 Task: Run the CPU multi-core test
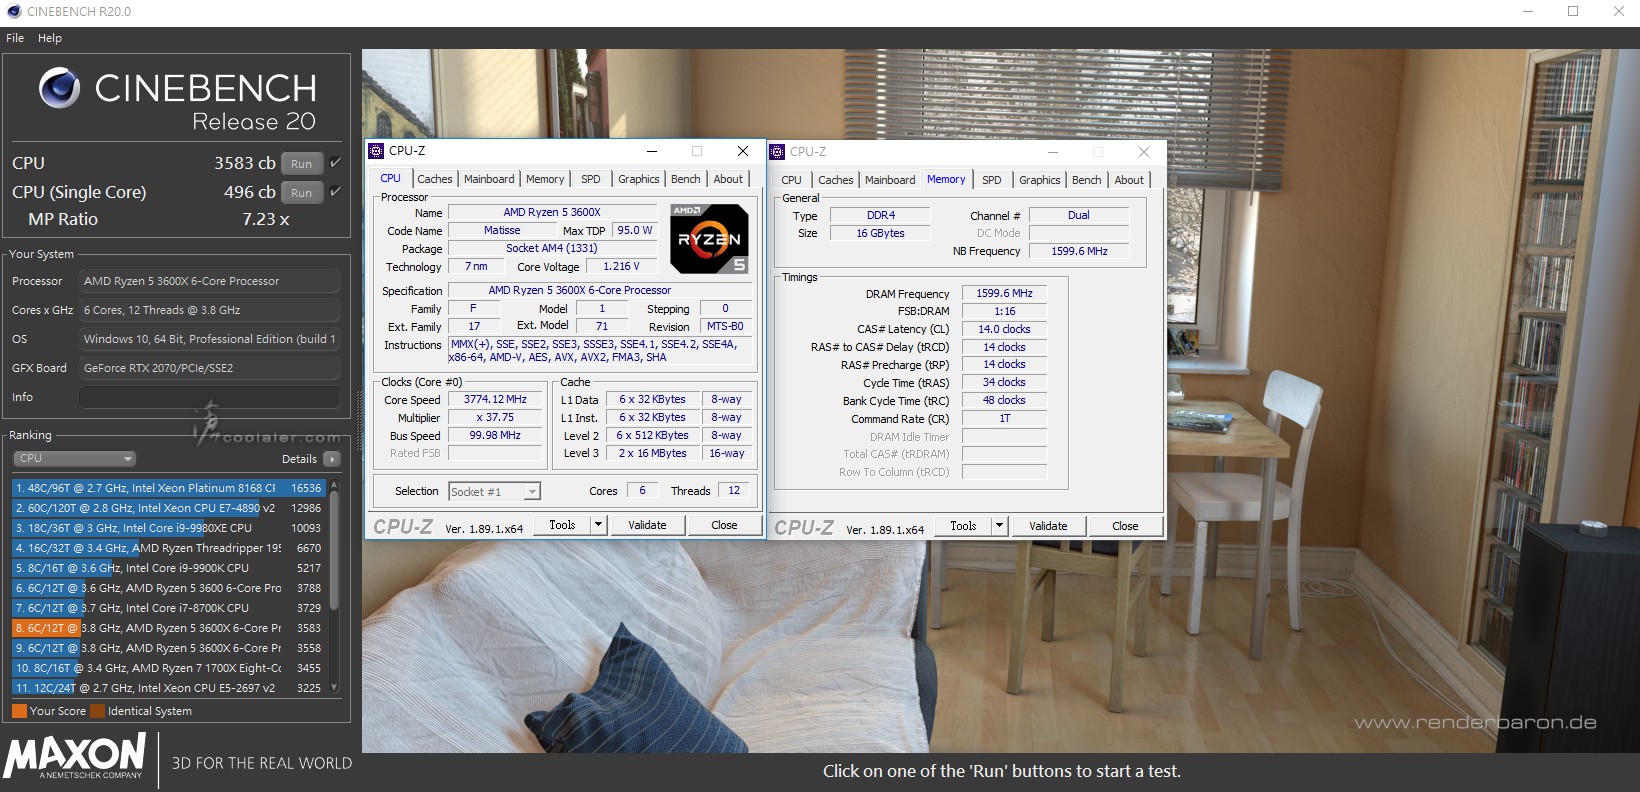tap(302, 163)
